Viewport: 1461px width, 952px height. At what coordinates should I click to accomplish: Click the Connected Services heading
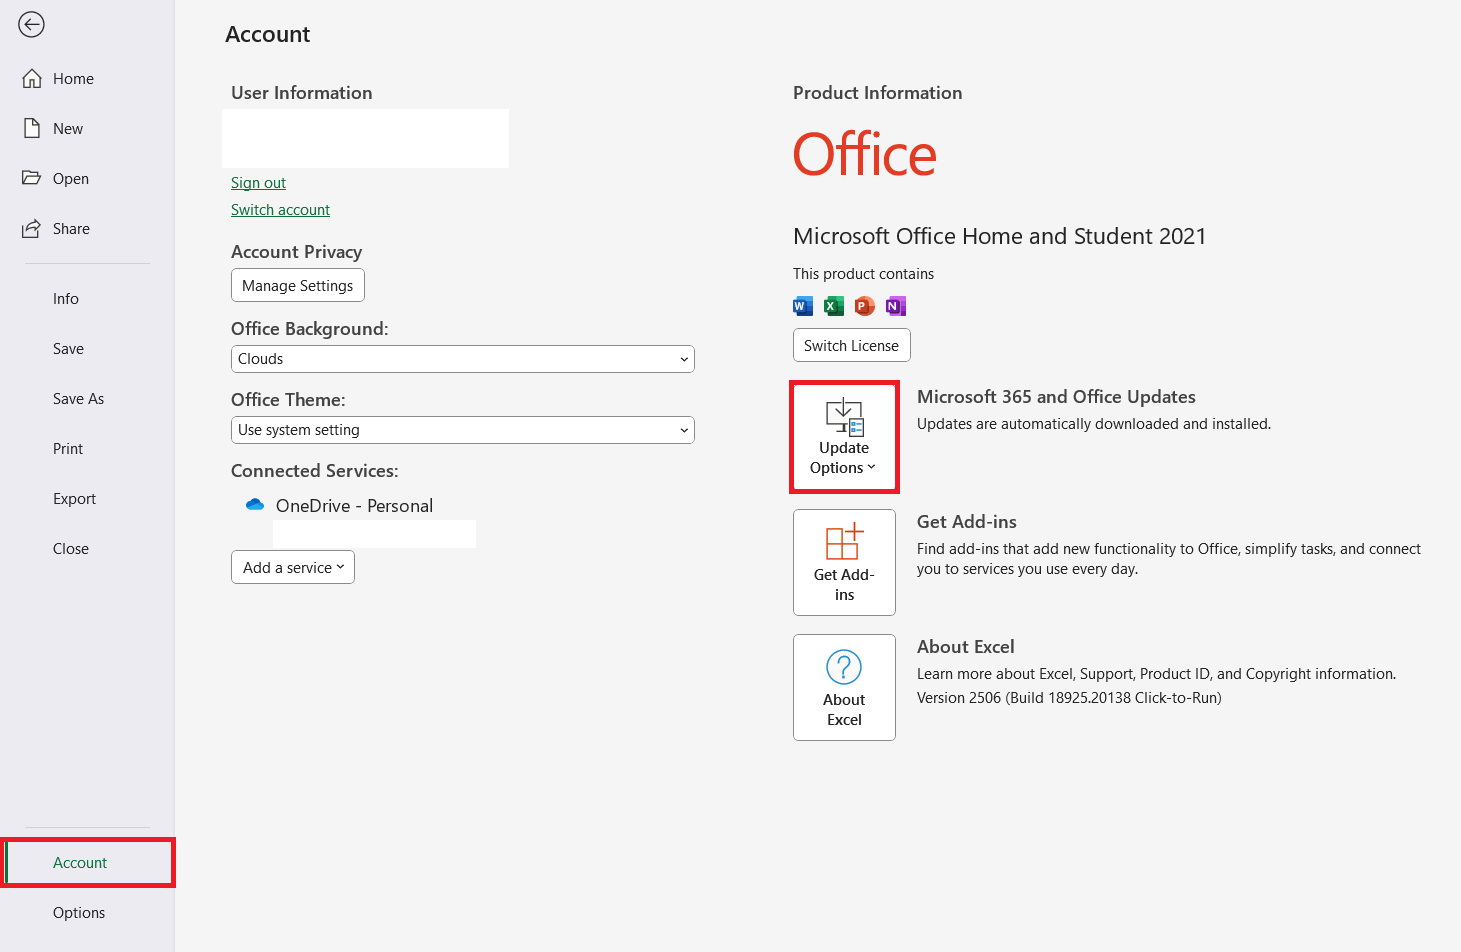(315, 471)
